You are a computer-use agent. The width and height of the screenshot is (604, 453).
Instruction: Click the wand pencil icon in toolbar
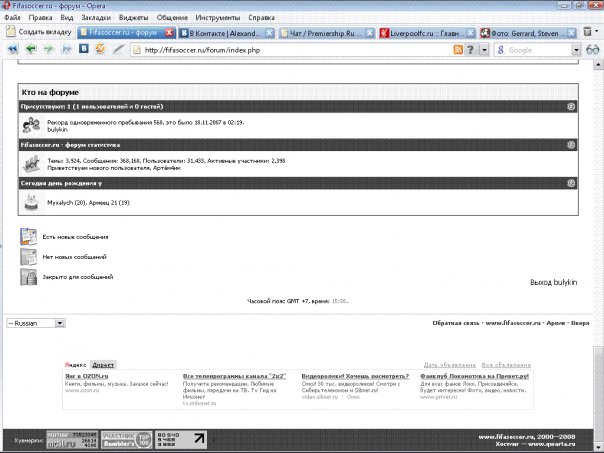point(119,49)
